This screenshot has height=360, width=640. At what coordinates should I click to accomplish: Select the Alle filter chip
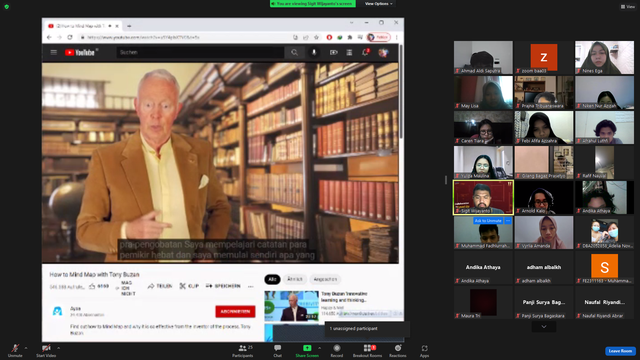click(x=272, y=279)
